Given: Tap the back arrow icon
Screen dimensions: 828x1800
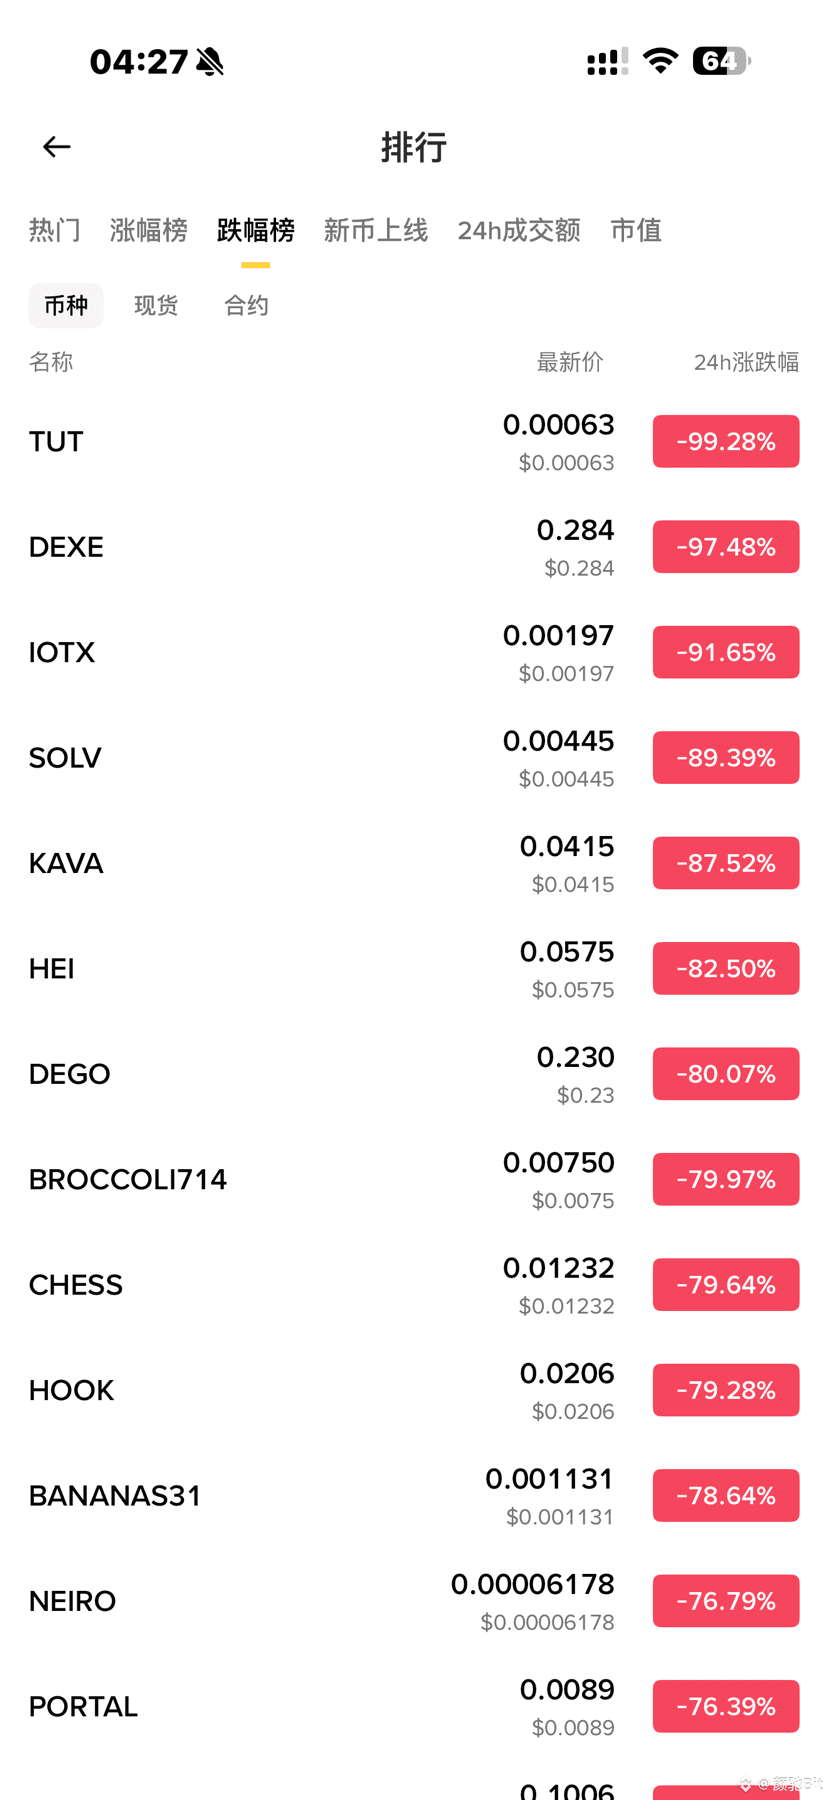Looking at the screenshot, I should coord(57,147).
